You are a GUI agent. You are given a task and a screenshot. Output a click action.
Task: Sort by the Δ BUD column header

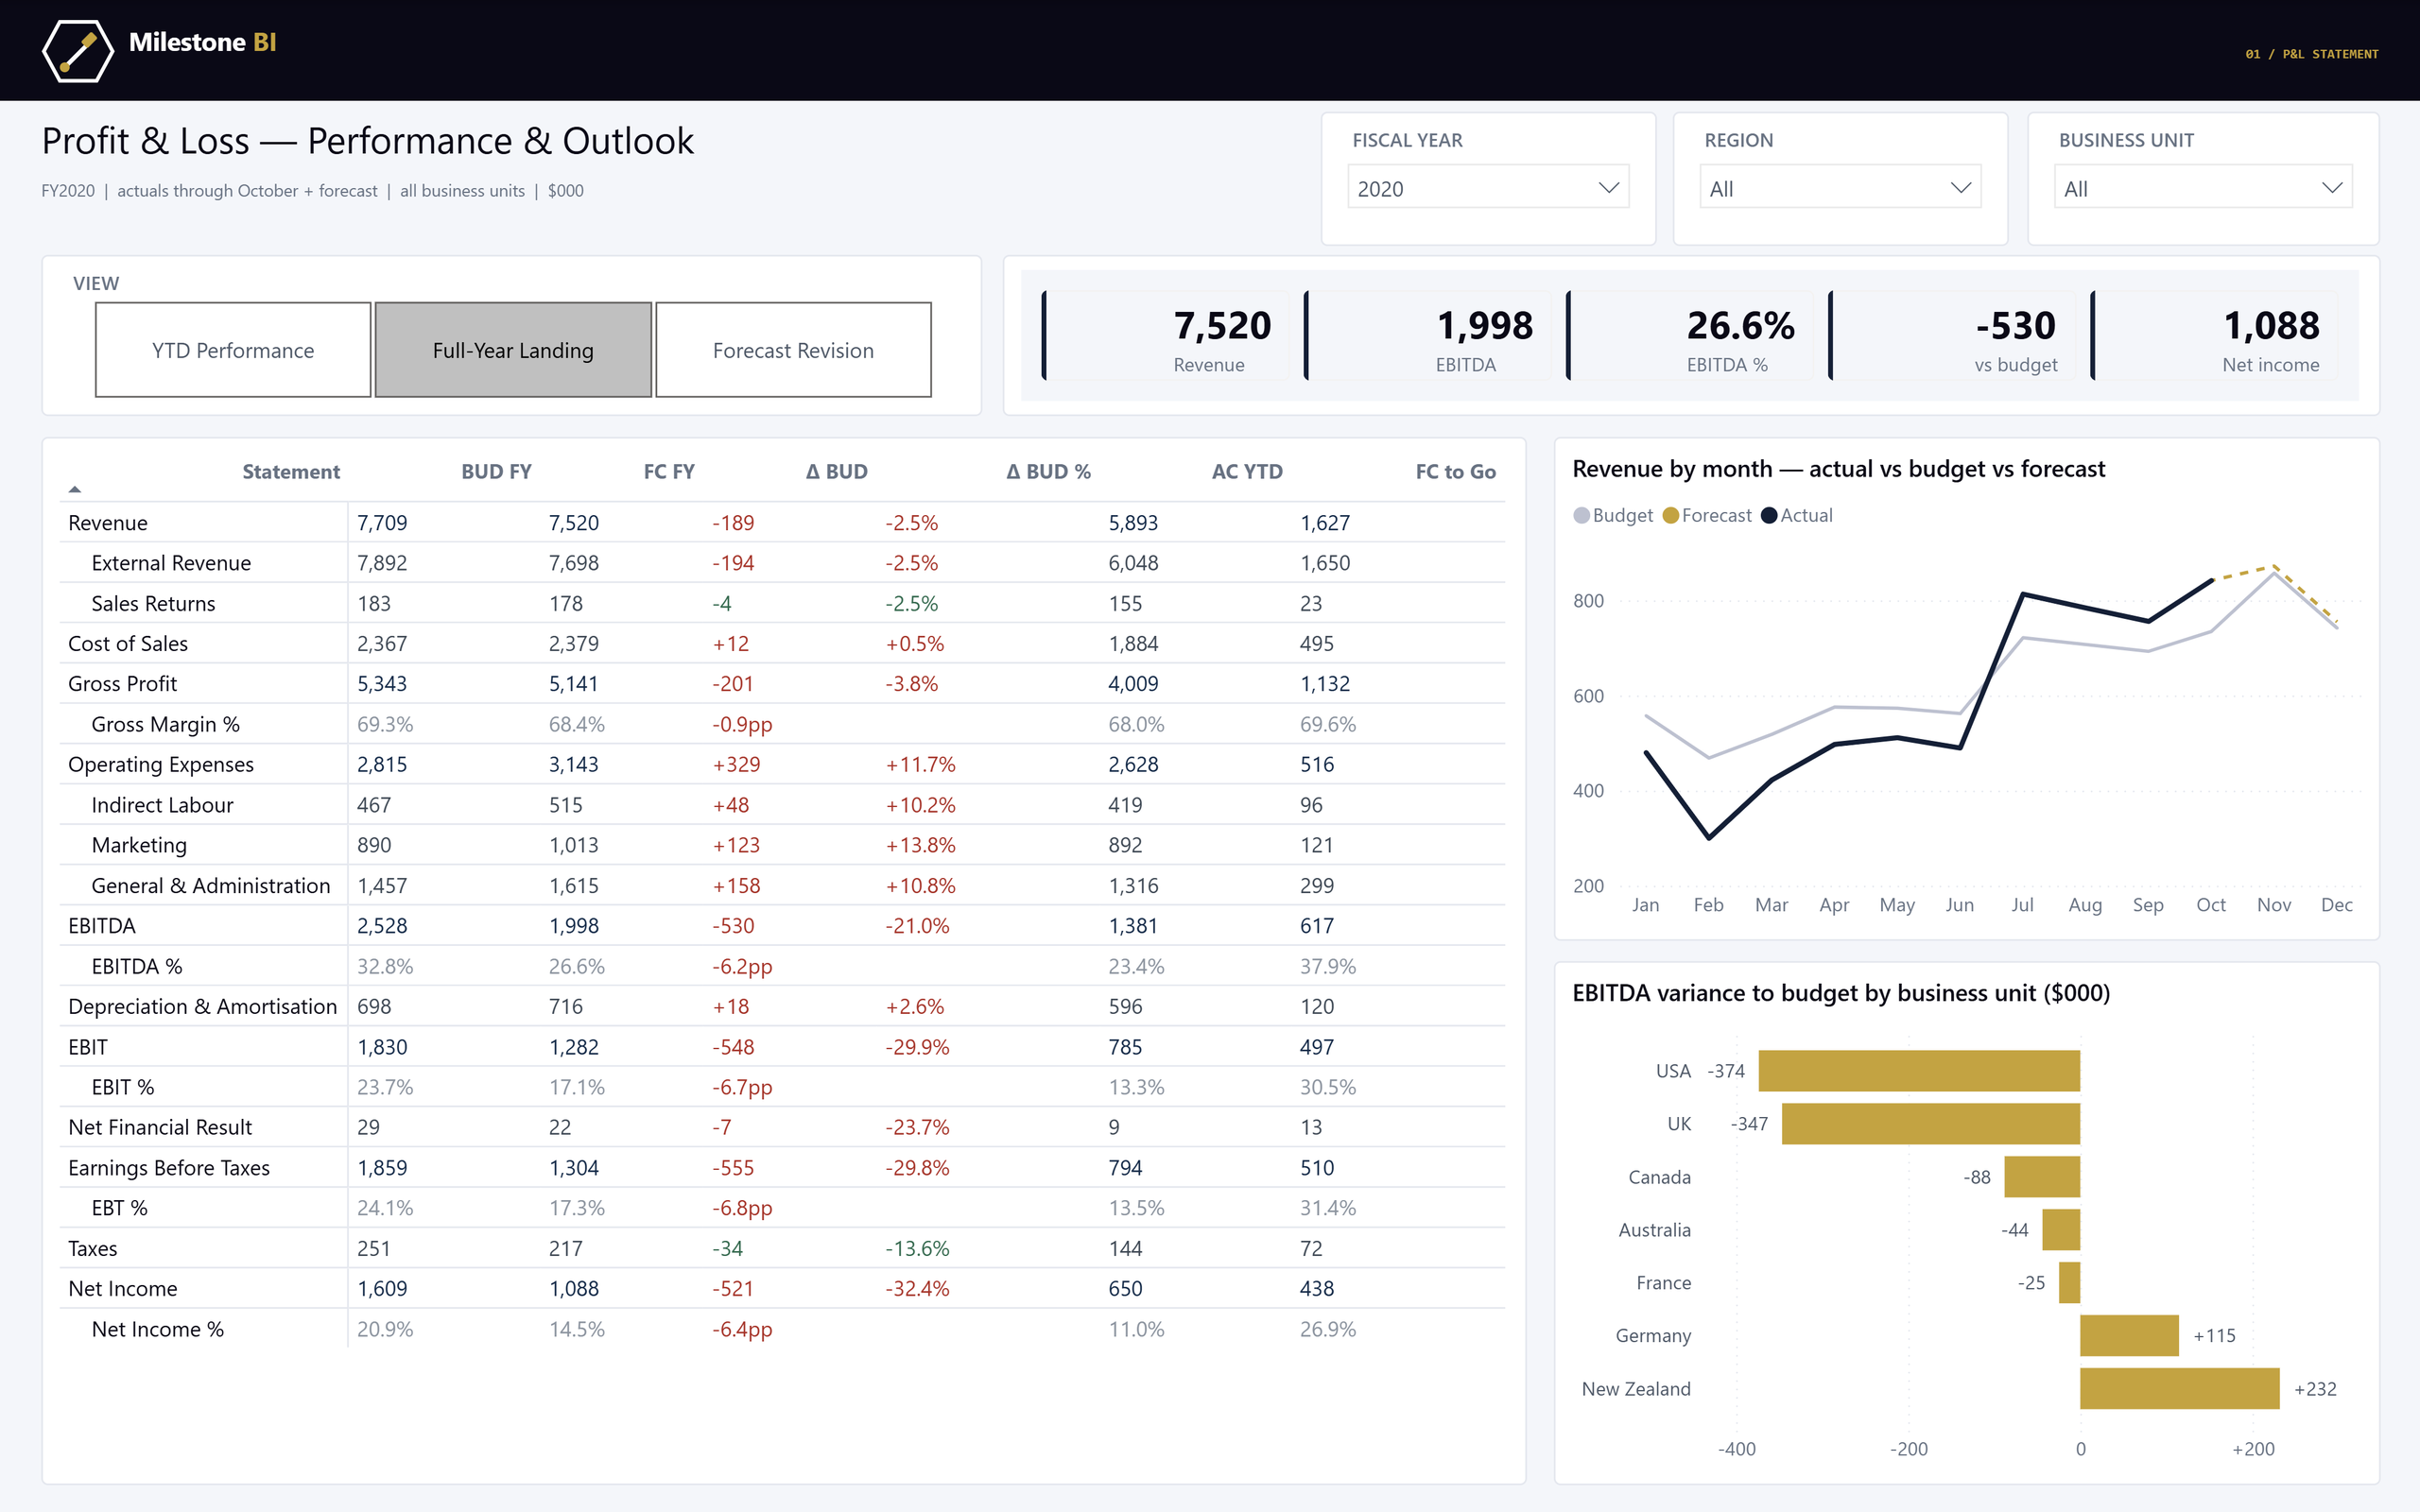pos(836,471)
